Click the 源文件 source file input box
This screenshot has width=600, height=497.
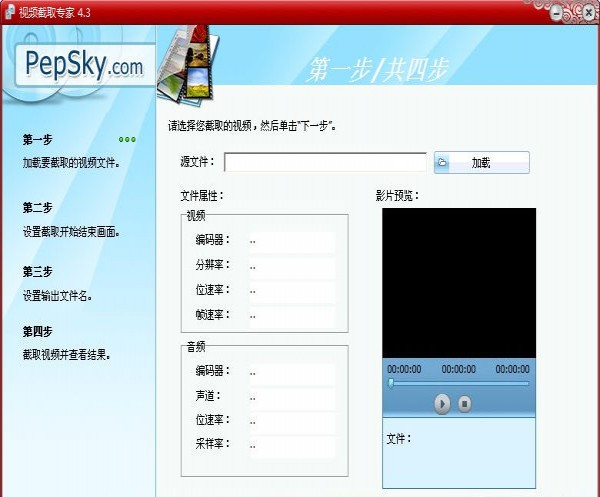[x=325, y=162]
